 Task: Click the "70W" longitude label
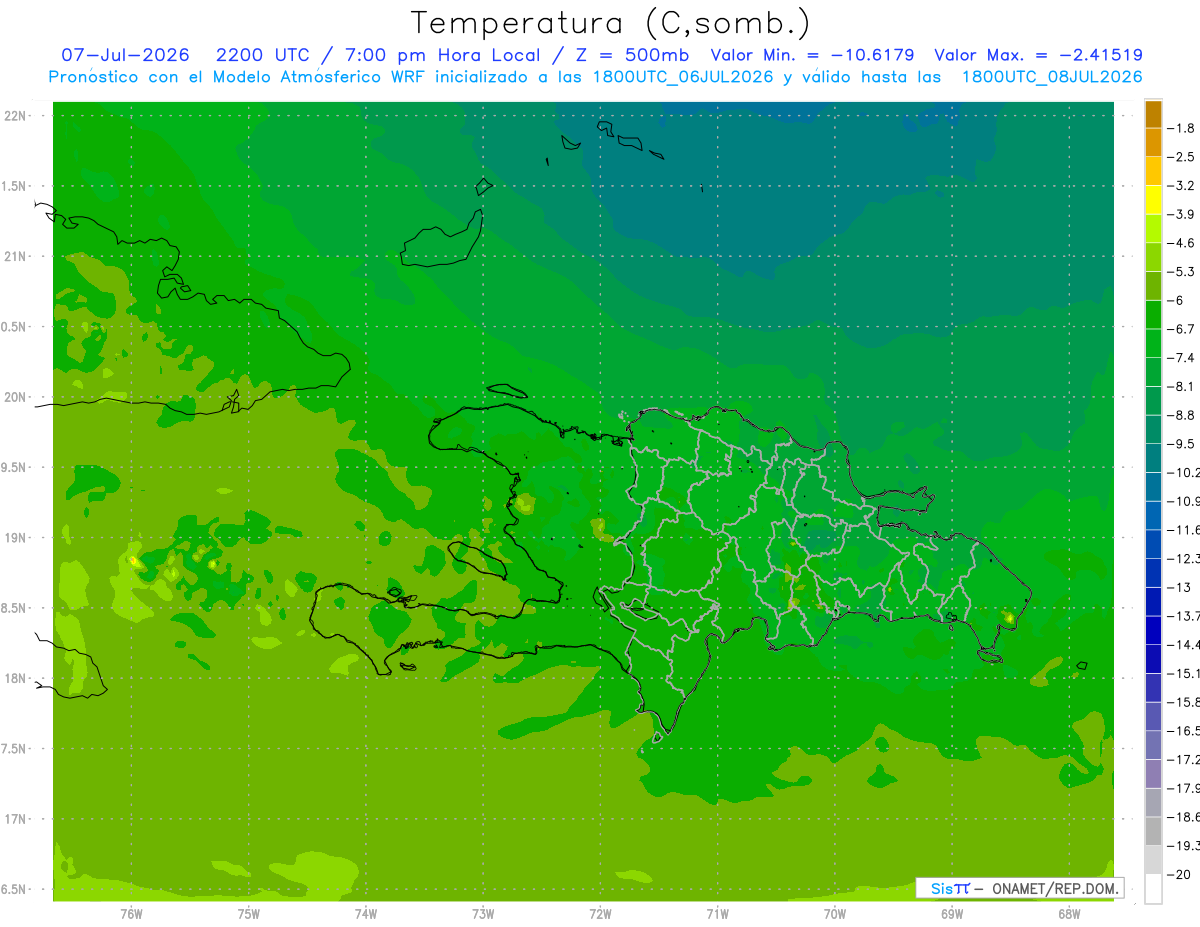[834, 914]
